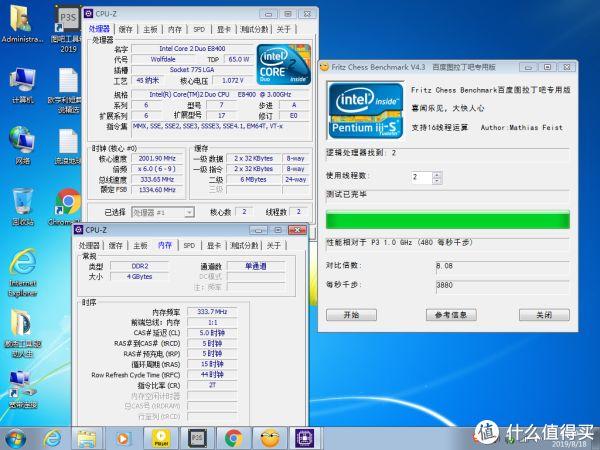This screenshot has height=450, width=600.
Task: Click the 8.08 对比倍数 result field
Action: click(x=502, y=266)
